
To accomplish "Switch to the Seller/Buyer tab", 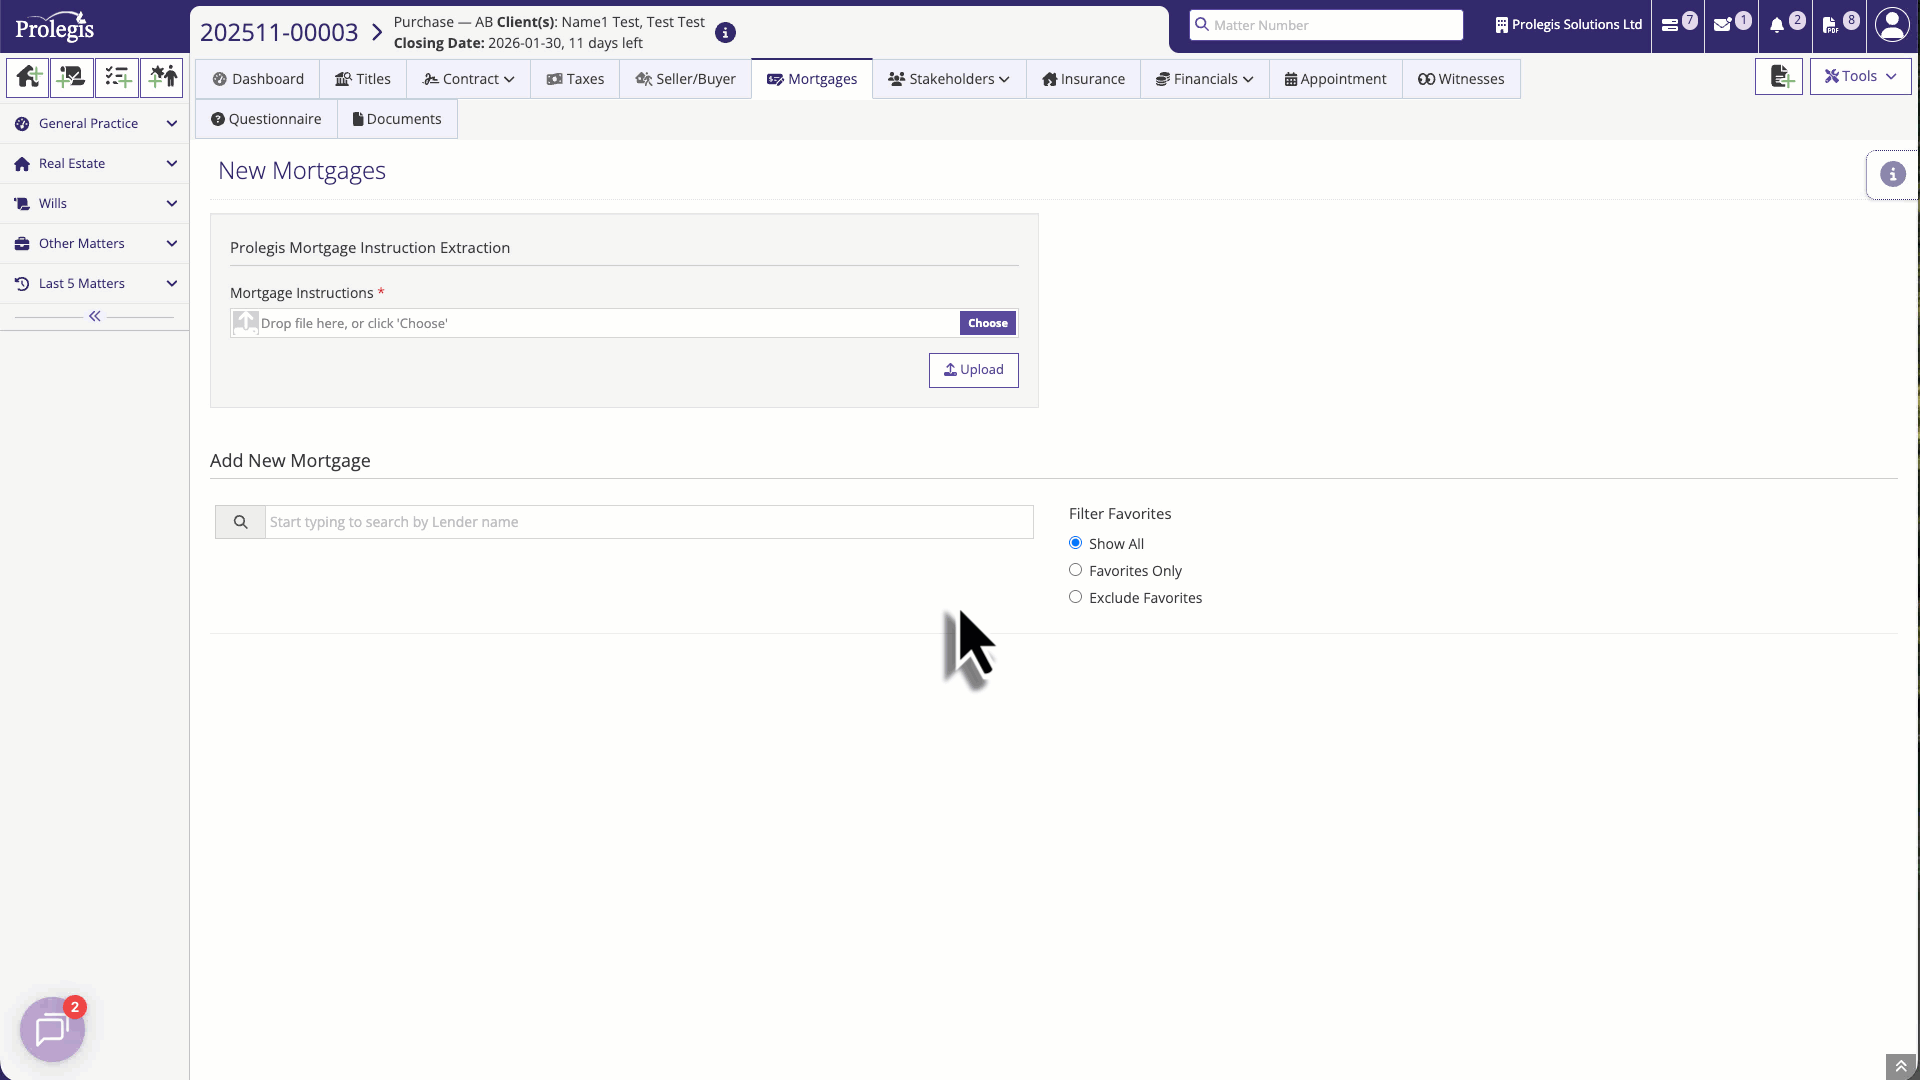I will click(x=685, y=78).
